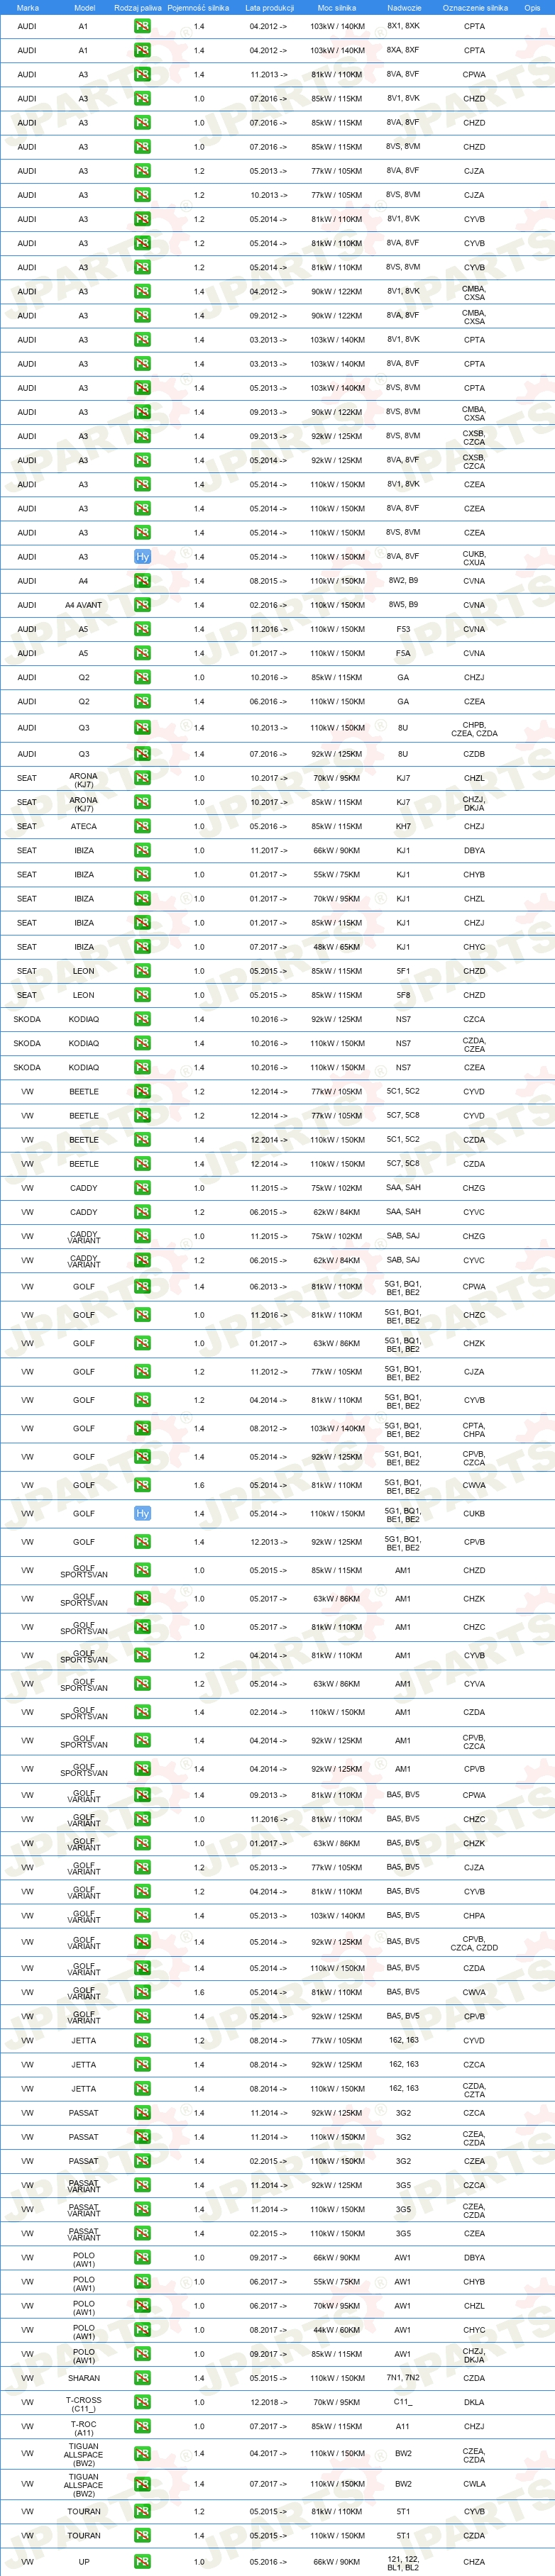
Task: Click the hybrid Hy icon in the VW Golf row
Action: [x=143, y=1513]
